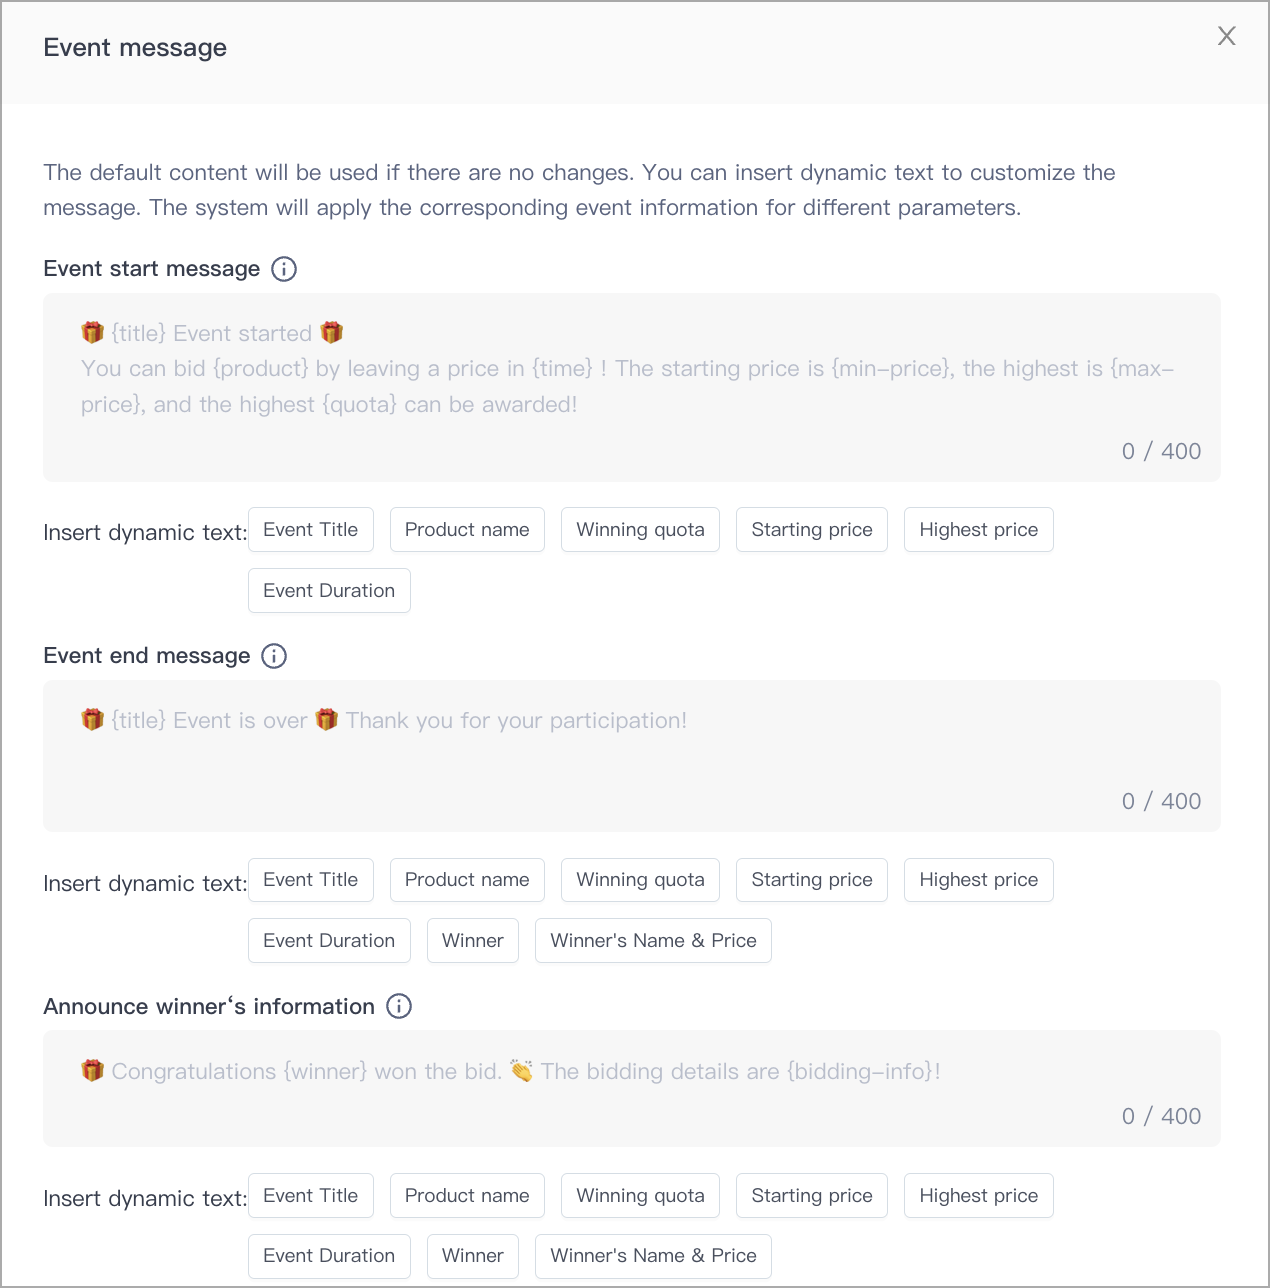Viewport: 1270px width, 1288px height.
Task: Insert Highest price into start message
Action: pos(979,530)
